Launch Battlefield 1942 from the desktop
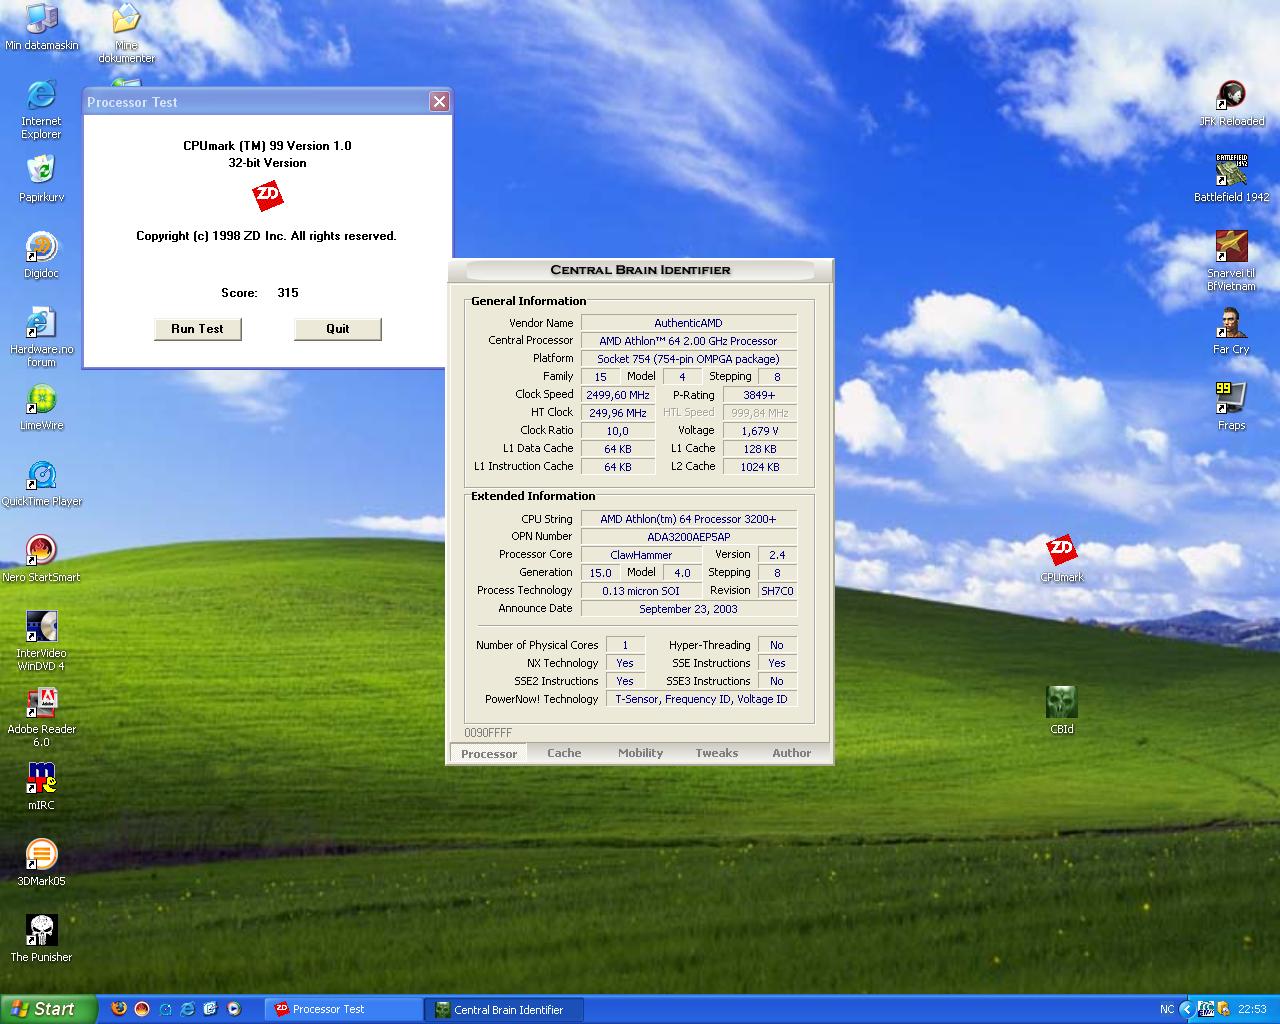The height and width of the screenshot is (1024, 1280). [1231, 171]
